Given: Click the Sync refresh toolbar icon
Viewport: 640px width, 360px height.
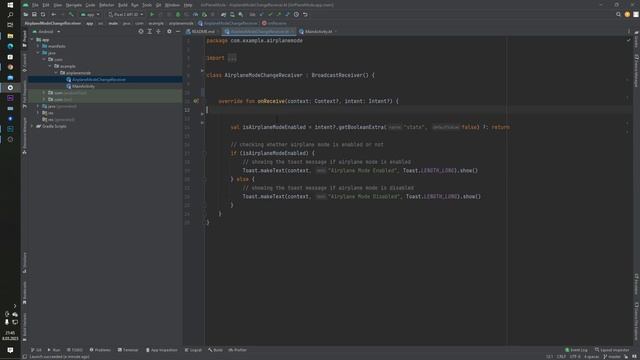Looking at the screenshot, I should (43, 14).
